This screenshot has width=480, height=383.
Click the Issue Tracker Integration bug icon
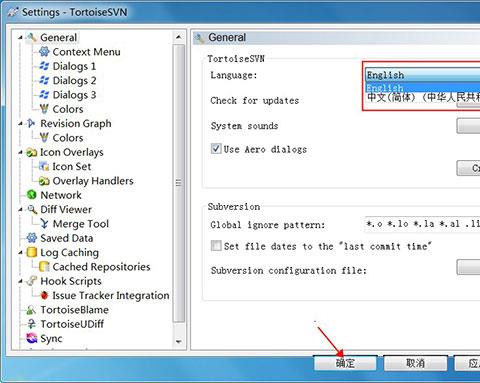(x=44, y=295)
